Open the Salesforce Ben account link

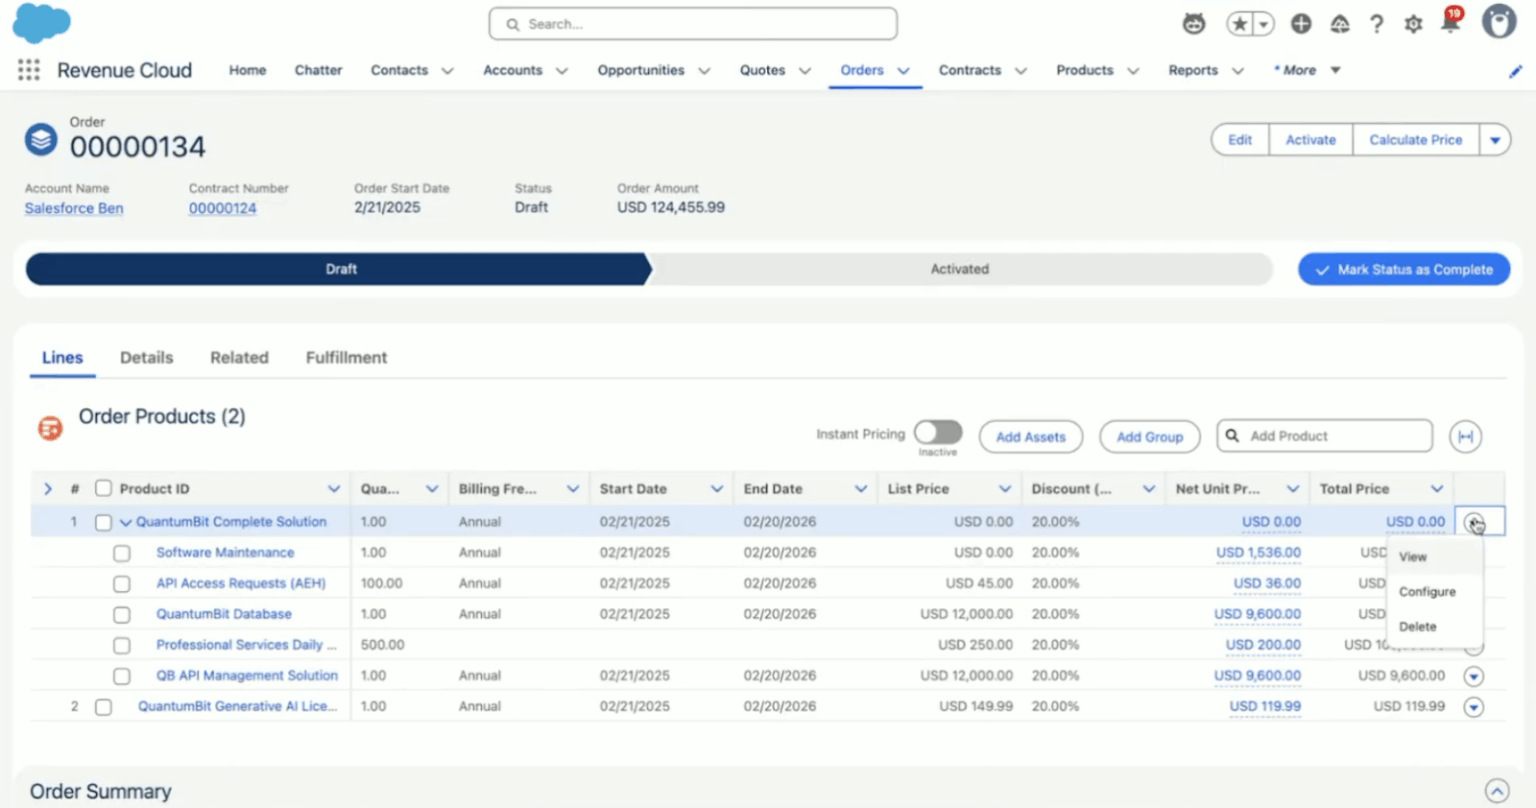click(74, 208)
